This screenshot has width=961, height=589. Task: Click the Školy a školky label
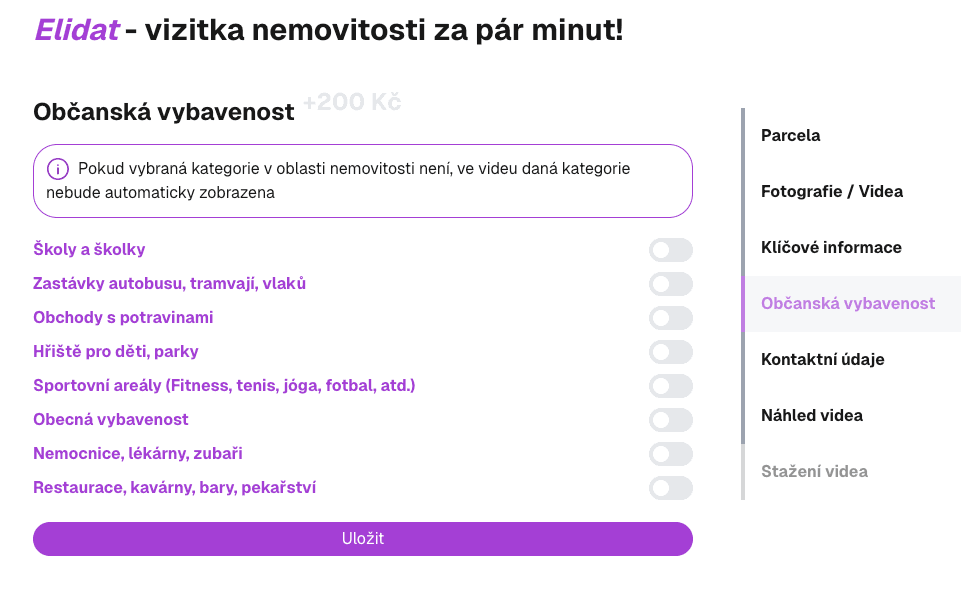[90, 249]
